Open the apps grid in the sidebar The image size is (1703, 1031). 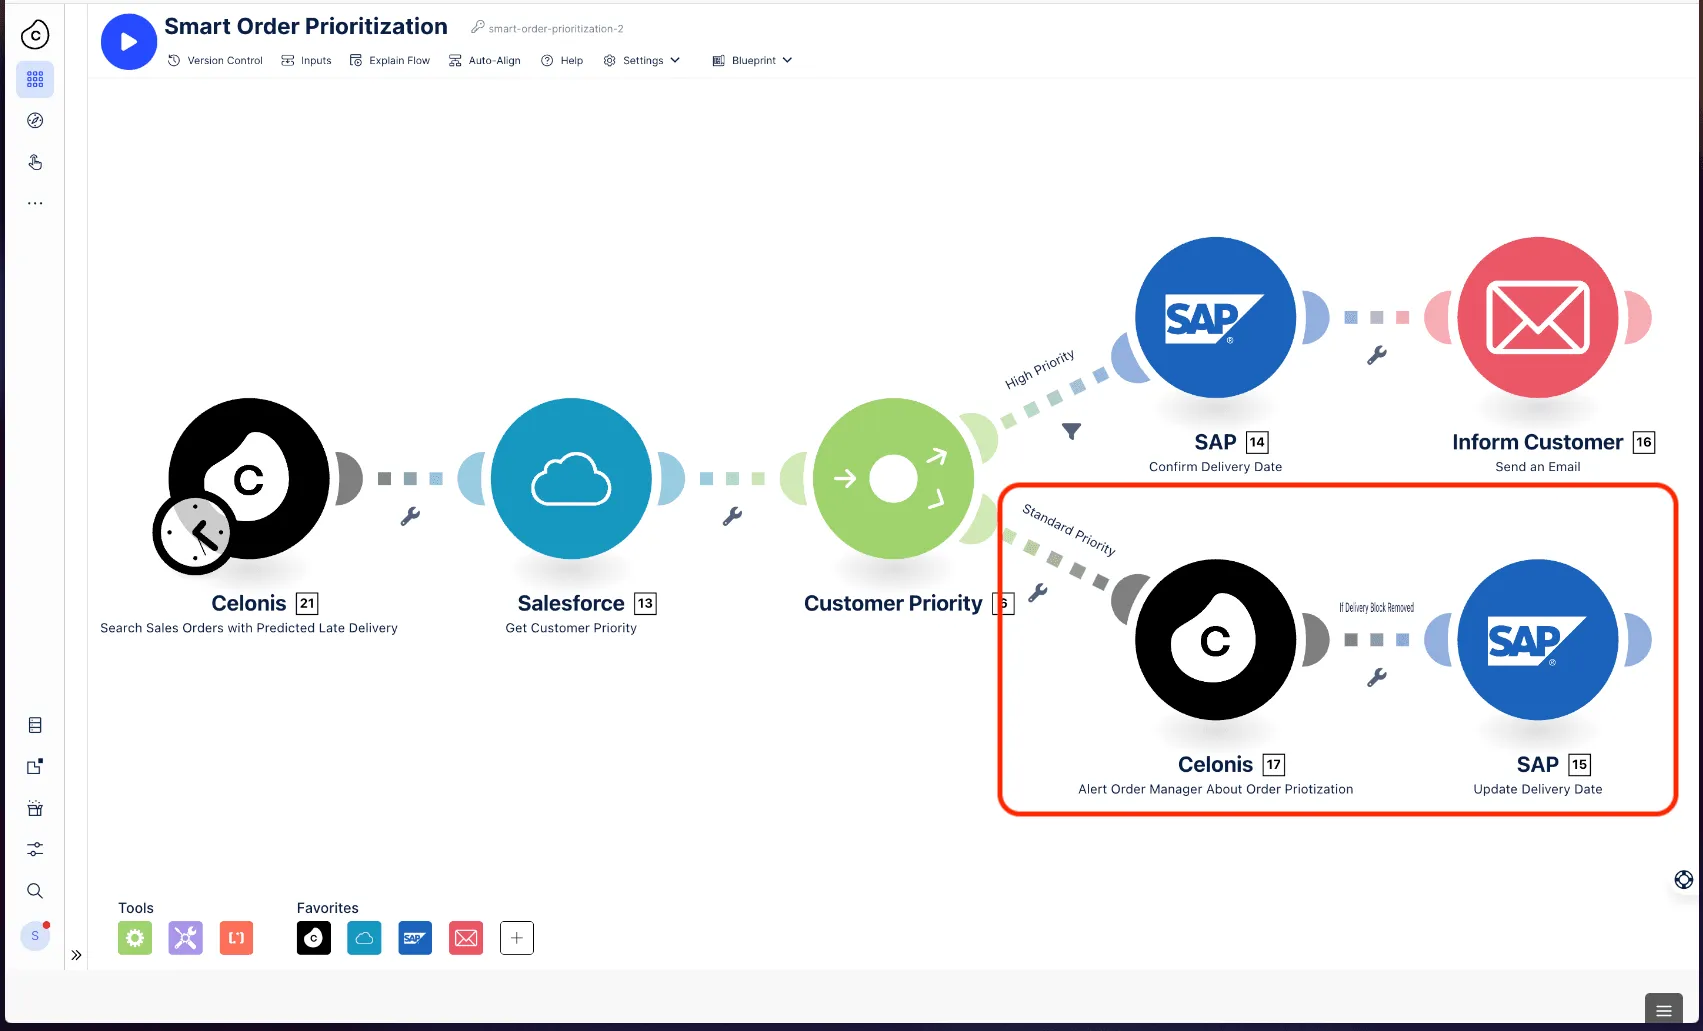[x=35, y=79]
